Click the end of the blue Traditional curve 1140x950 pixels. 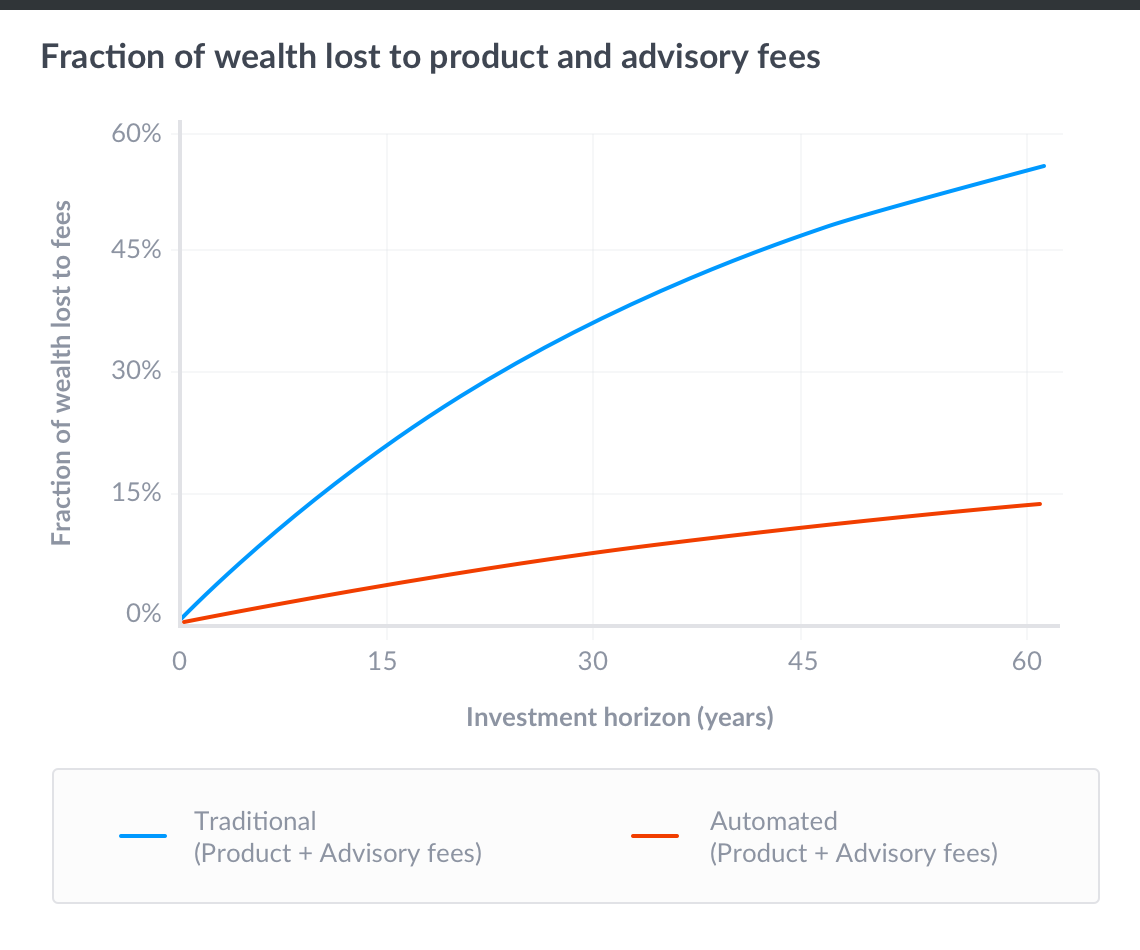coord(1043,166)
